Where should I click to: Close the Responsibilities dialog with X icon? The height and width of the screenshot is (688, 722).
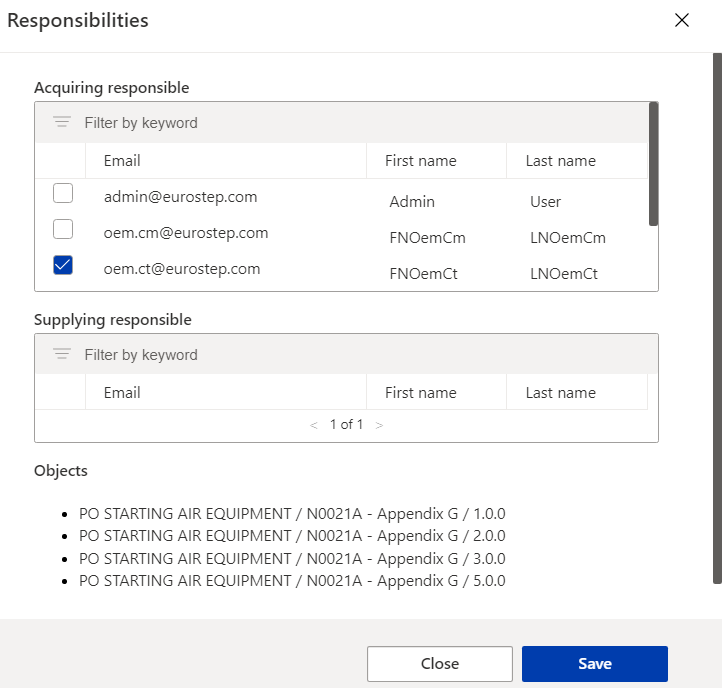[x=682, y=21]
